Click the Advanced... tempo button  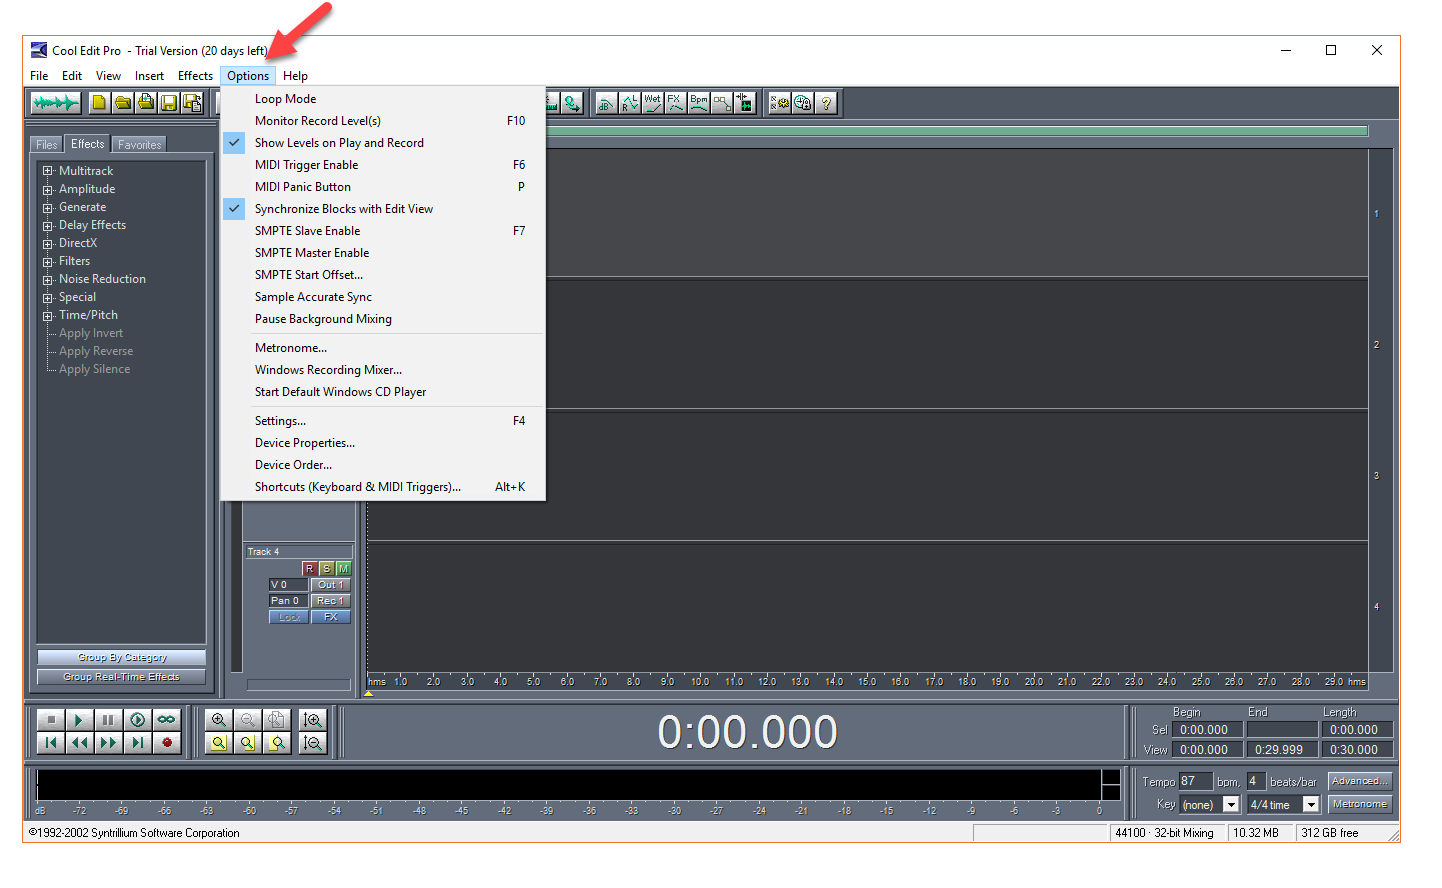click(x=1360, y=781)
